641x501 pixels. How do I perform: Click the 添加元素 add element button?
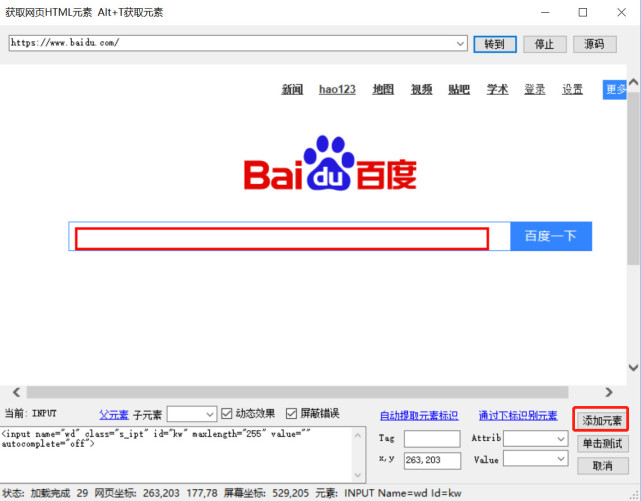point(602,420)
